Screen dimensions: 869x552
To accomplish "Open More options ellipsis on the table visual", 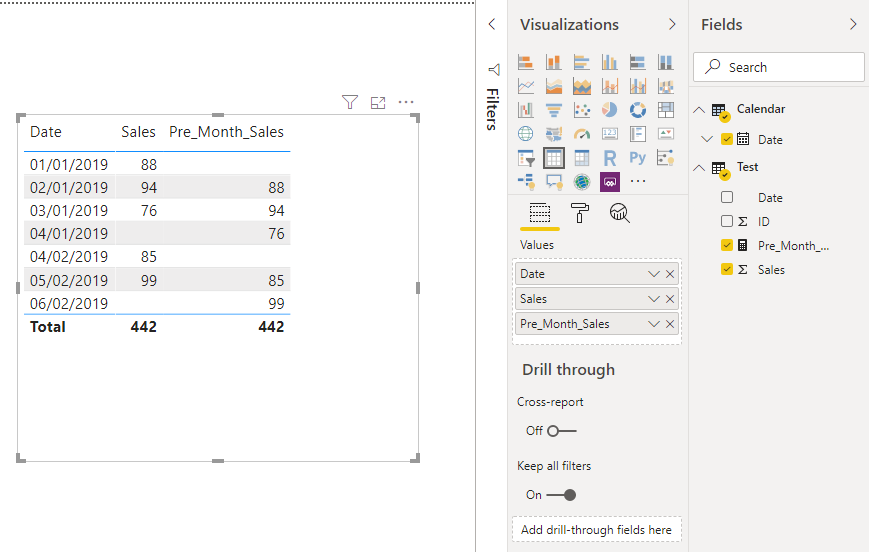I will [x=406, y=102].
